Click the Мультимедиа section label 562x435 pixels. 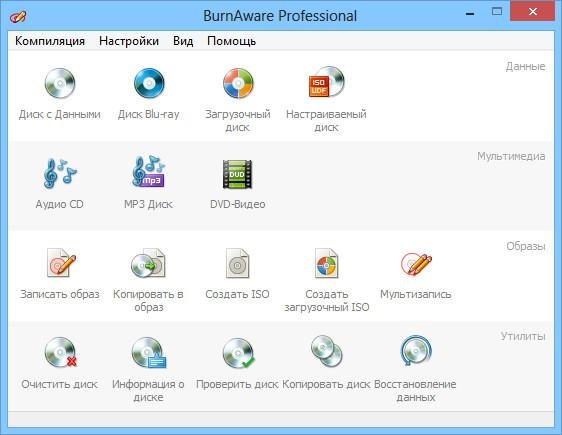tap(511, 156)
